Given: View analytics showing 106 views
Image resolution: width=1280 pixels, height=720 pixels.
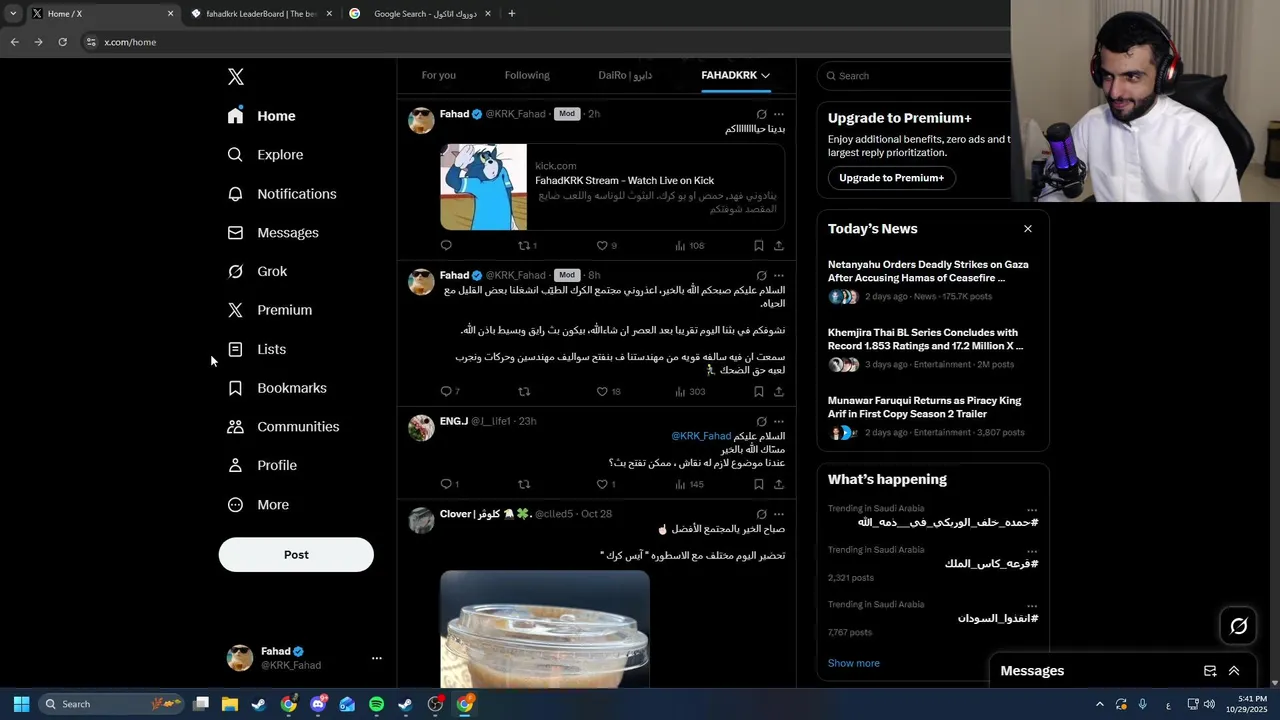Looking at the screenshot, I should click(690, 245).
